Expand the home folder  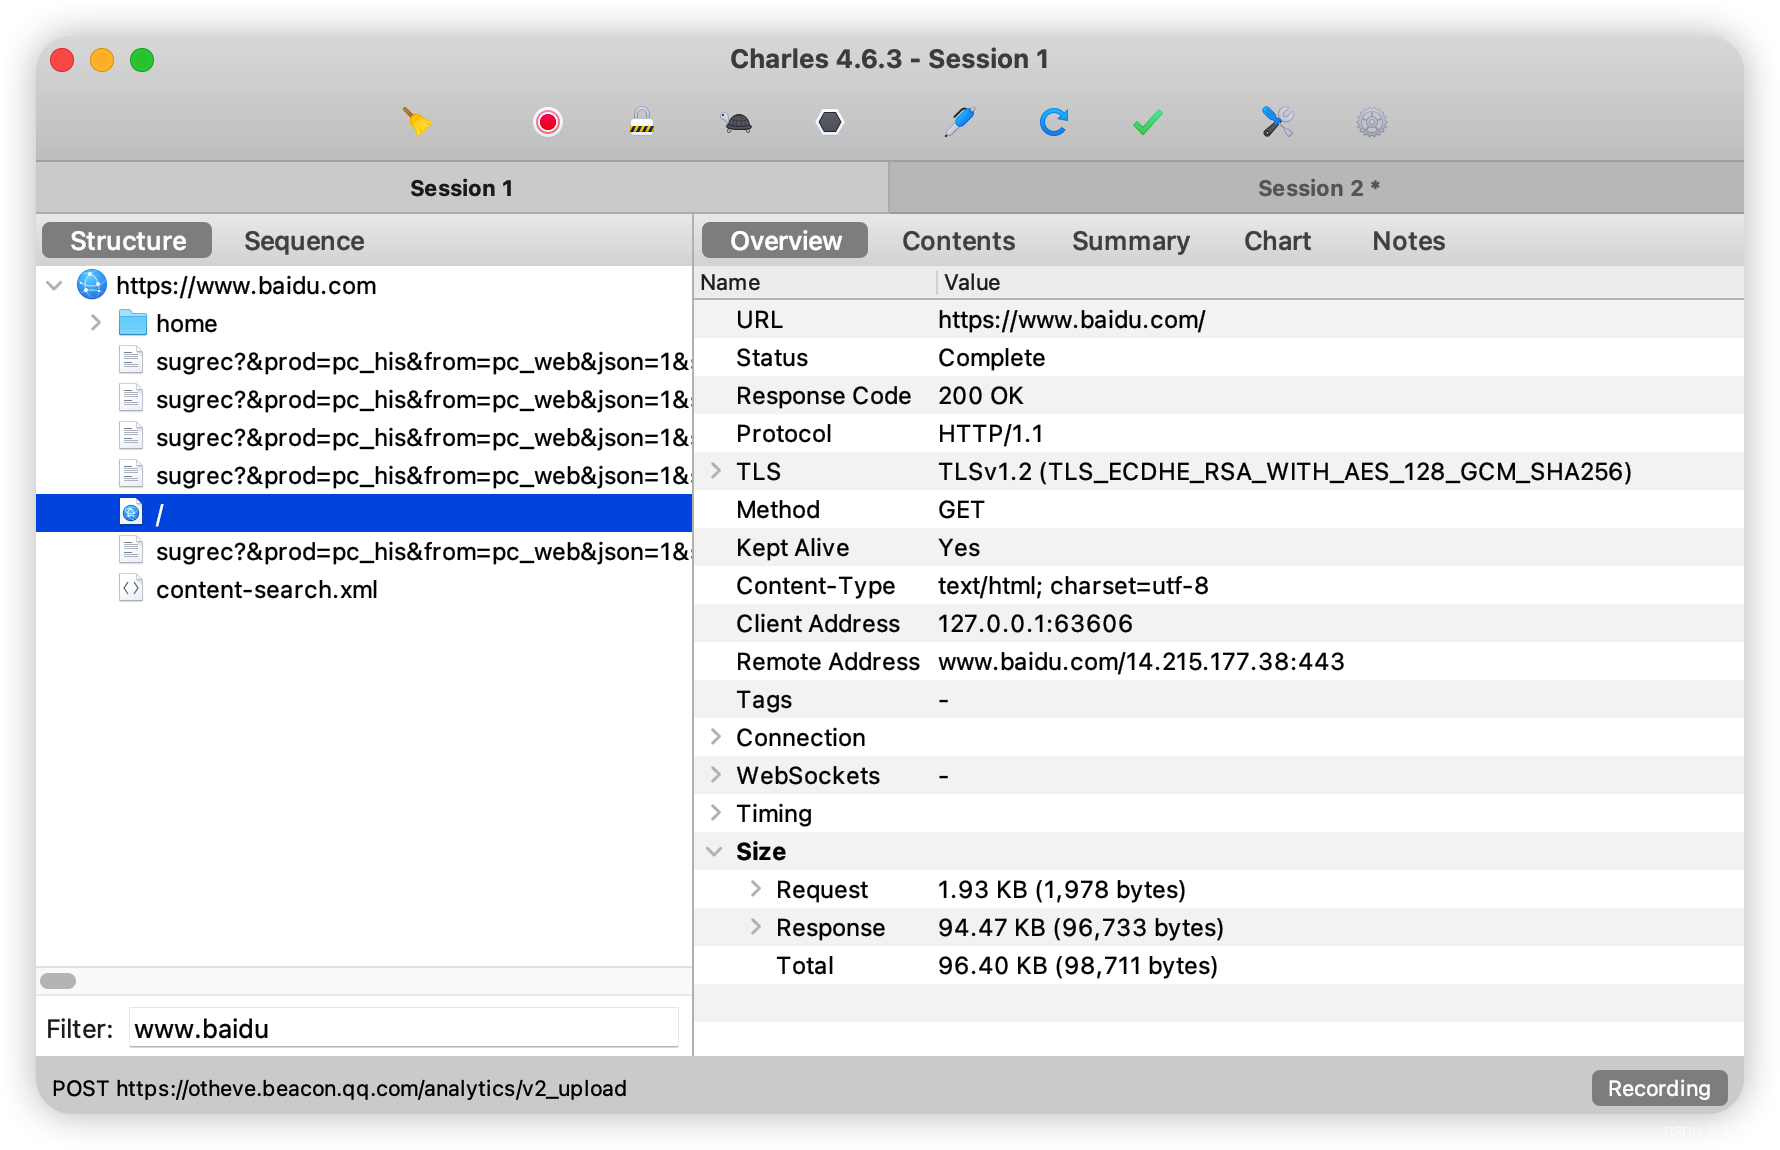point(96,323)
